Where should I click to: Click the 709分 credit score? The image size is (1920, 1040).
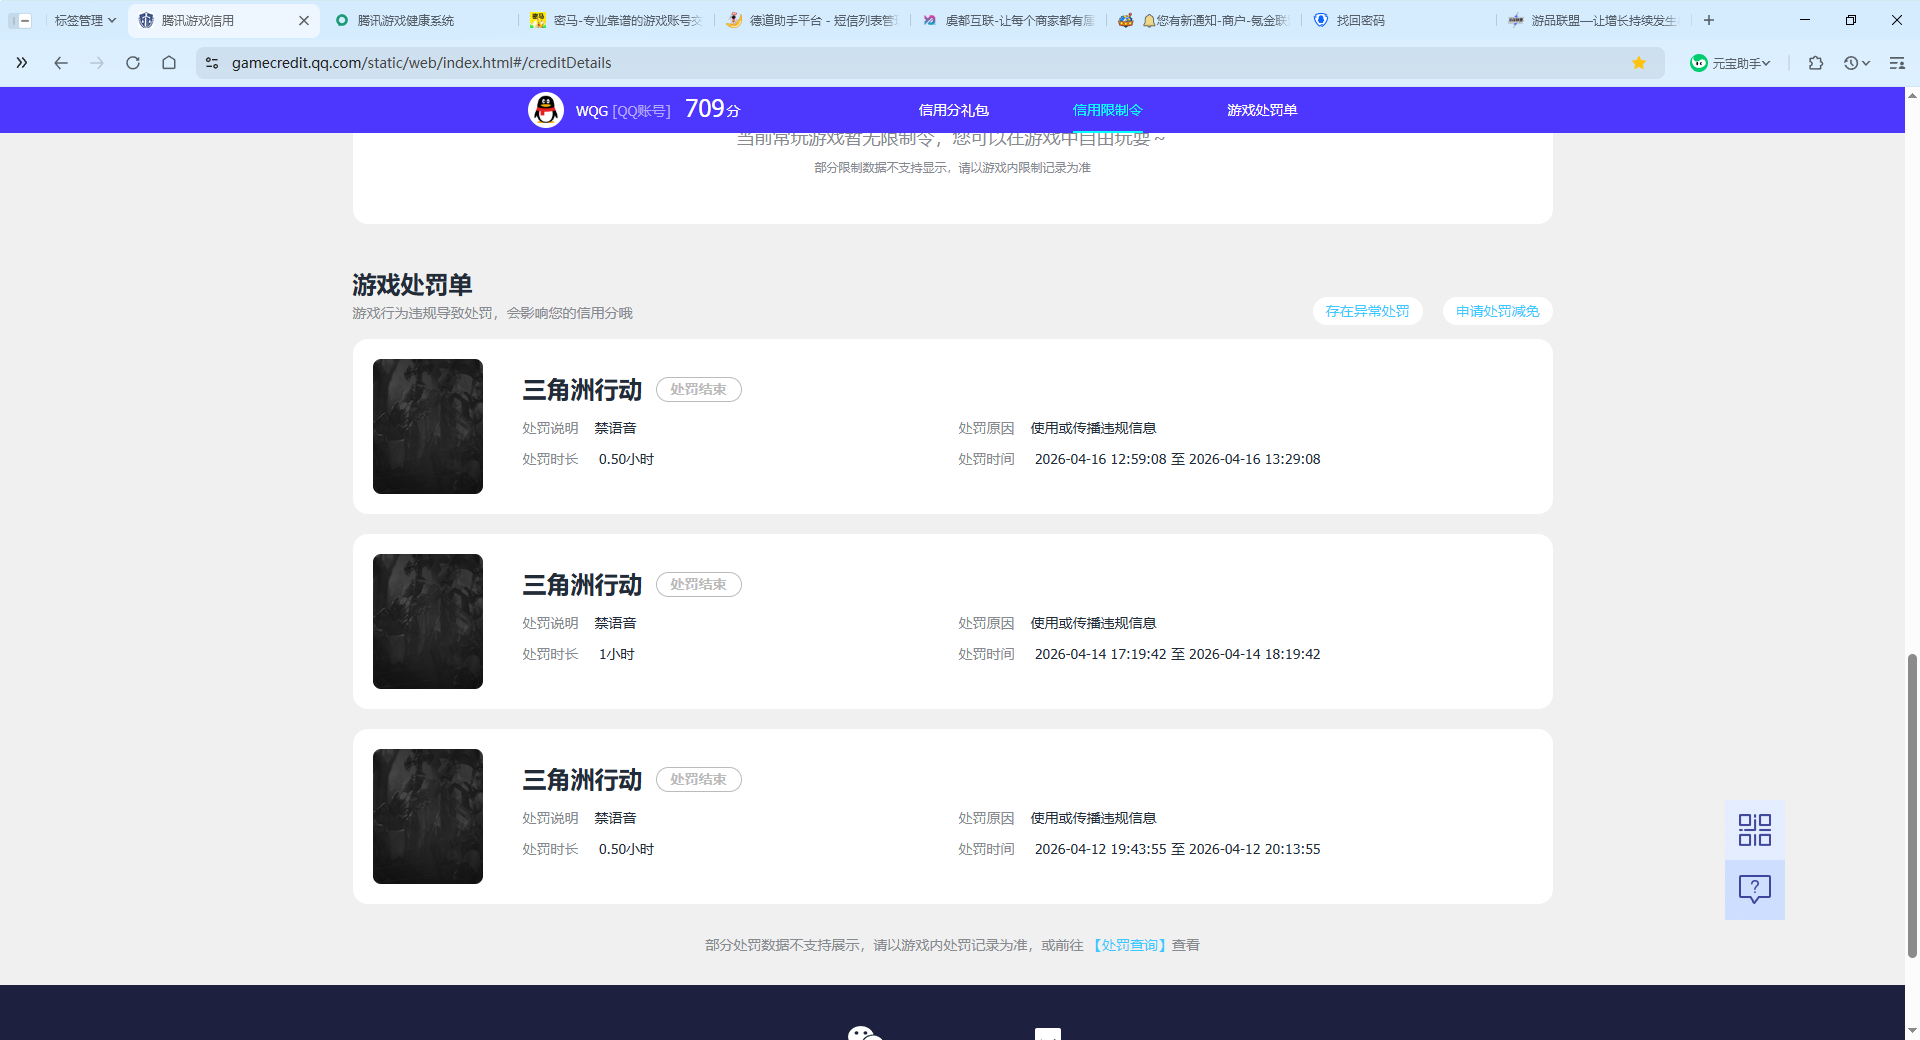[x=712, y=109]
